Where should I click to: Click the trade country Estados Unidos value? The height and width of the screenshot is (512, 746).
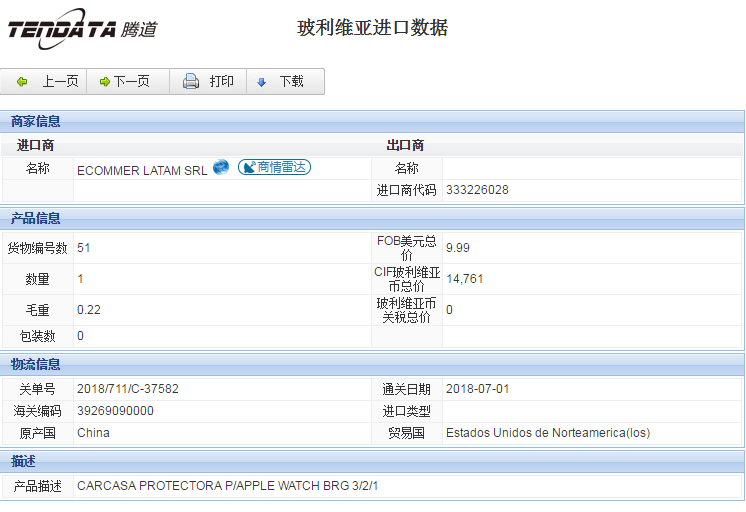[x=549, y=433]
